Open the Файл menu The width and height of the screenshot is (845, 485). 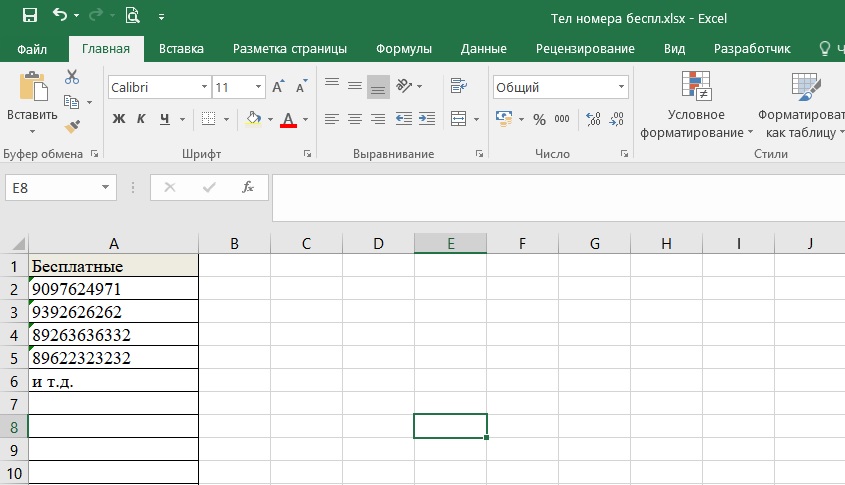coord(32,48)
